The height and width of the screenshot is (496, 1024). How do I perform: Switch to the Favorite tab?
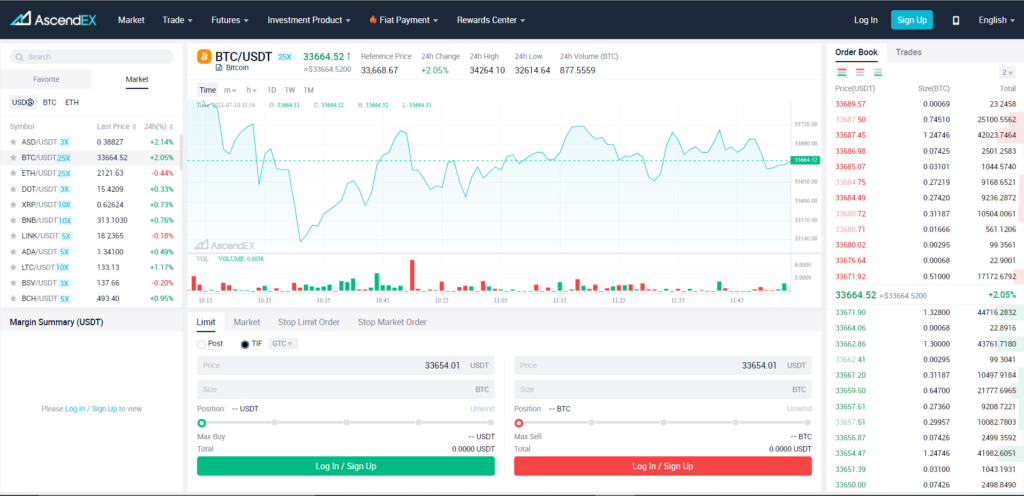click(46, 80)
